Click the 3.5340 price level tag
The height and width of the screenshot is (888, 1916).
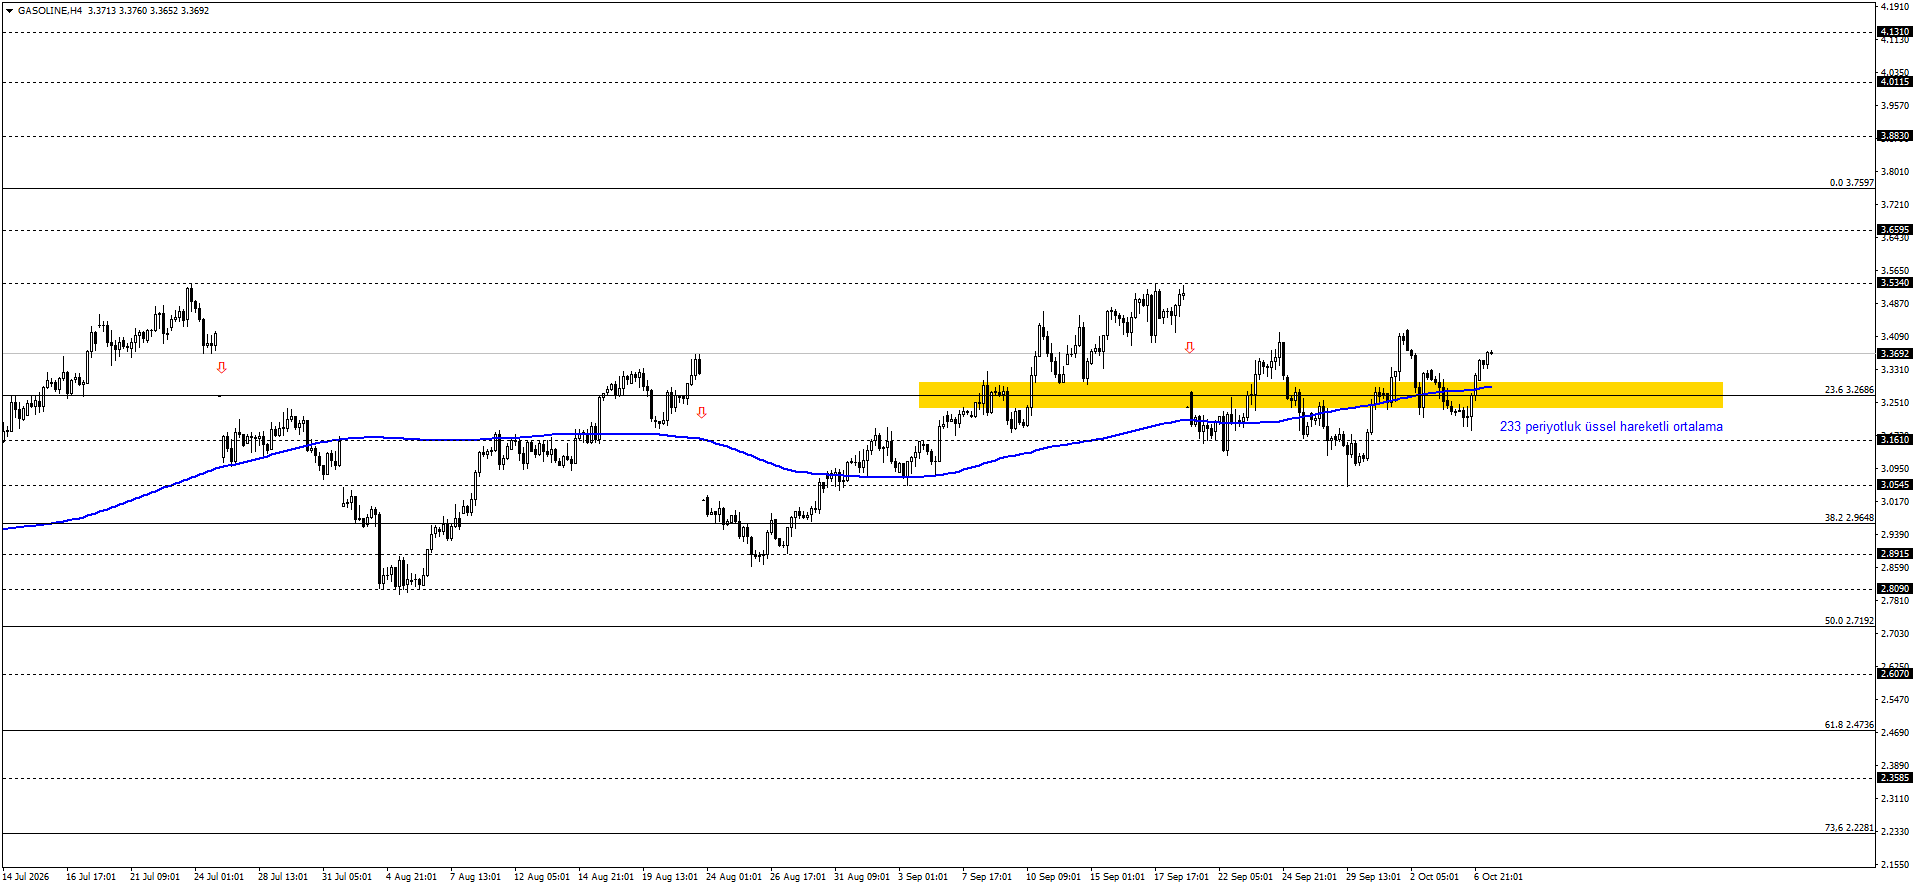1895,283
